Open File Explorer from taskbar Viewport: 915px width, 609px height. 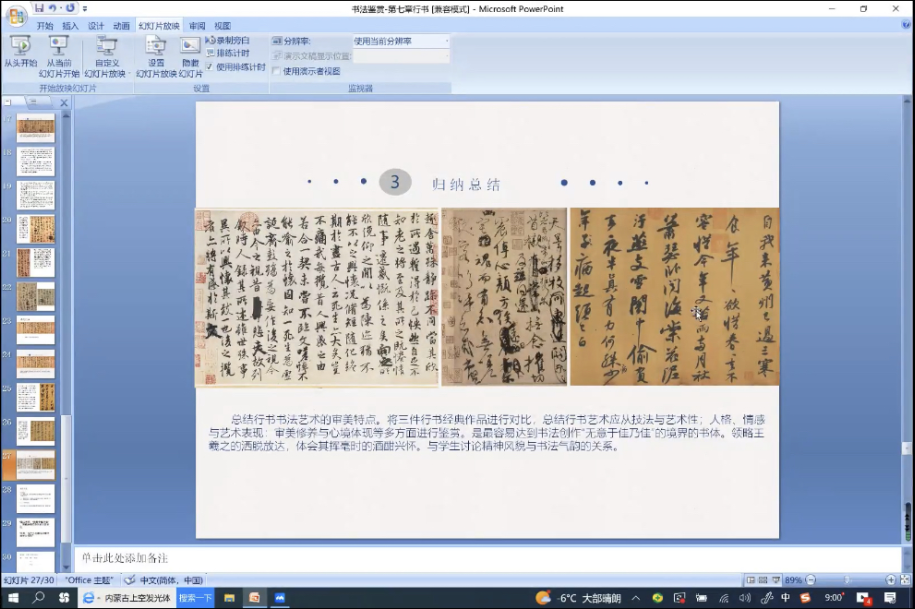point(229,598)
